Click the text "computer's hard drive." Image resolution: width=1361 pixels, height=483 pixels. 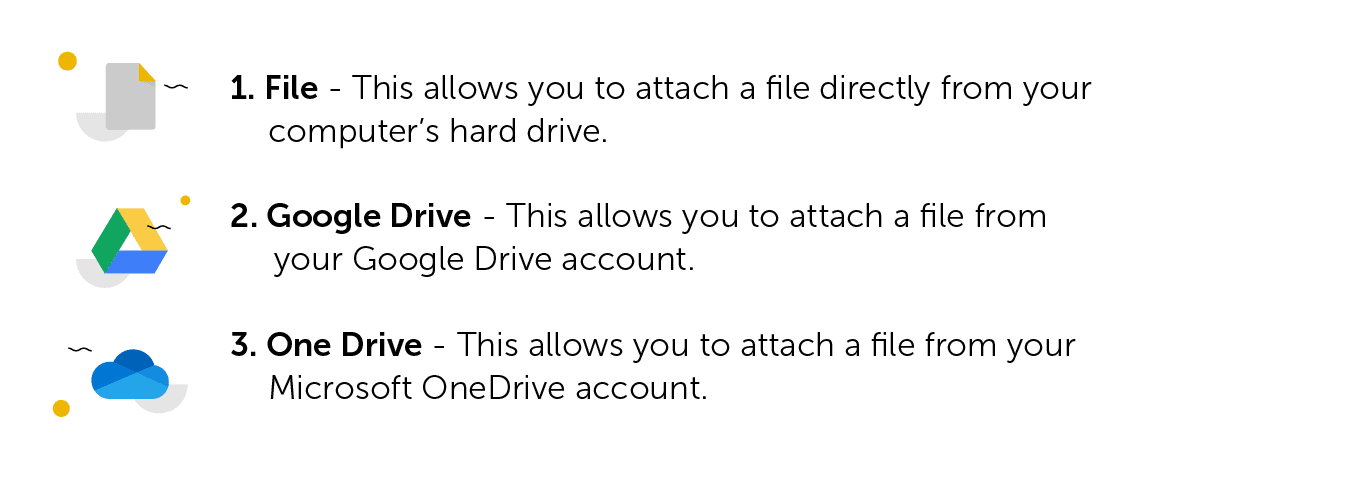[x=438, y=132]
